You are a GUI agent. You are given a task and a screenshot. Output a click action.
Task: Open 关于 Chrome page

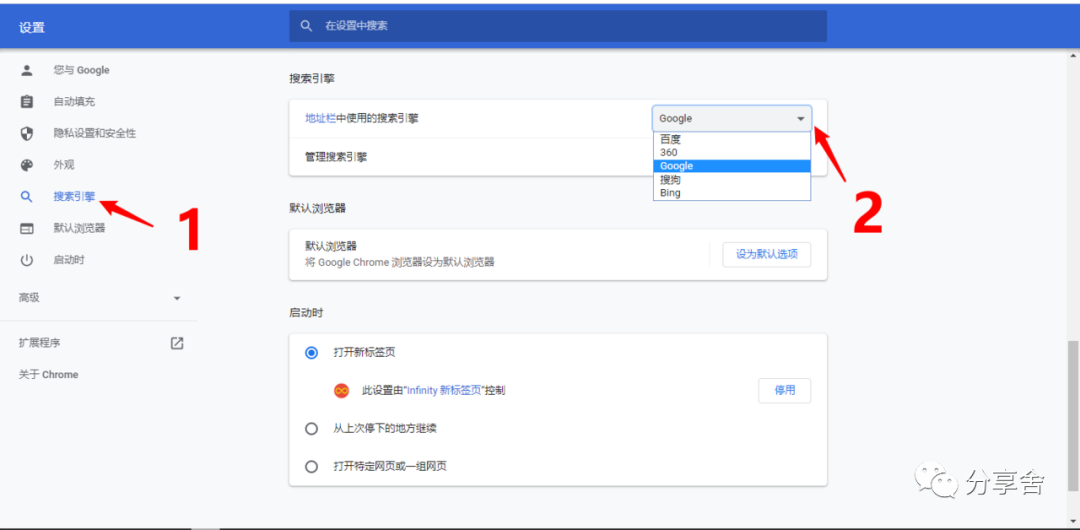[x=48, y=374]
